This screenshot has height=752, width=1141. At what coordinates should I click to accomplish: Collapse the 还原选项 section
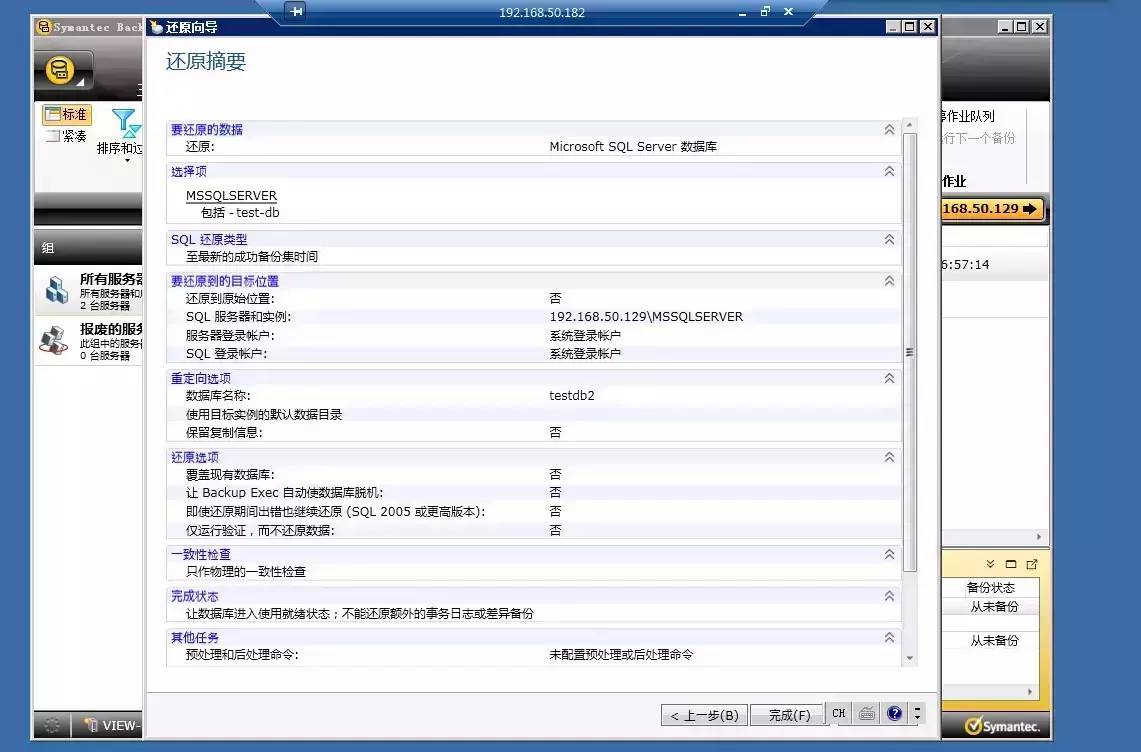click(x=889, y=457)
